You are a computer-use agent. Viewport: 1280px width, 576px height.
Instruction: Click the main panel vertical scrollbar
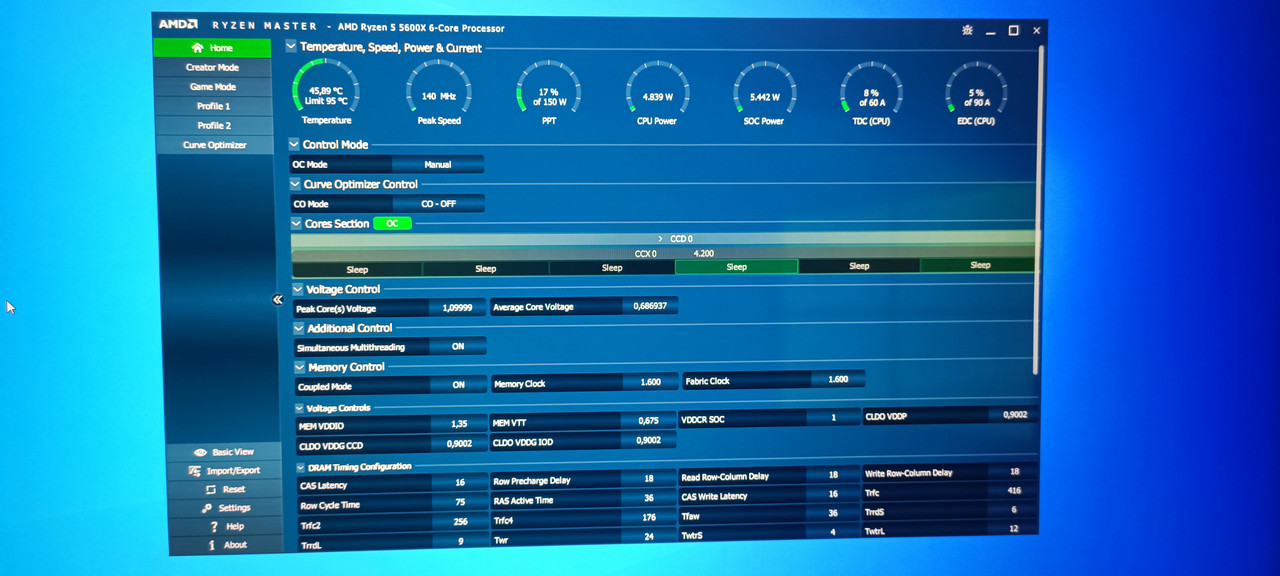click(1040, 210)
